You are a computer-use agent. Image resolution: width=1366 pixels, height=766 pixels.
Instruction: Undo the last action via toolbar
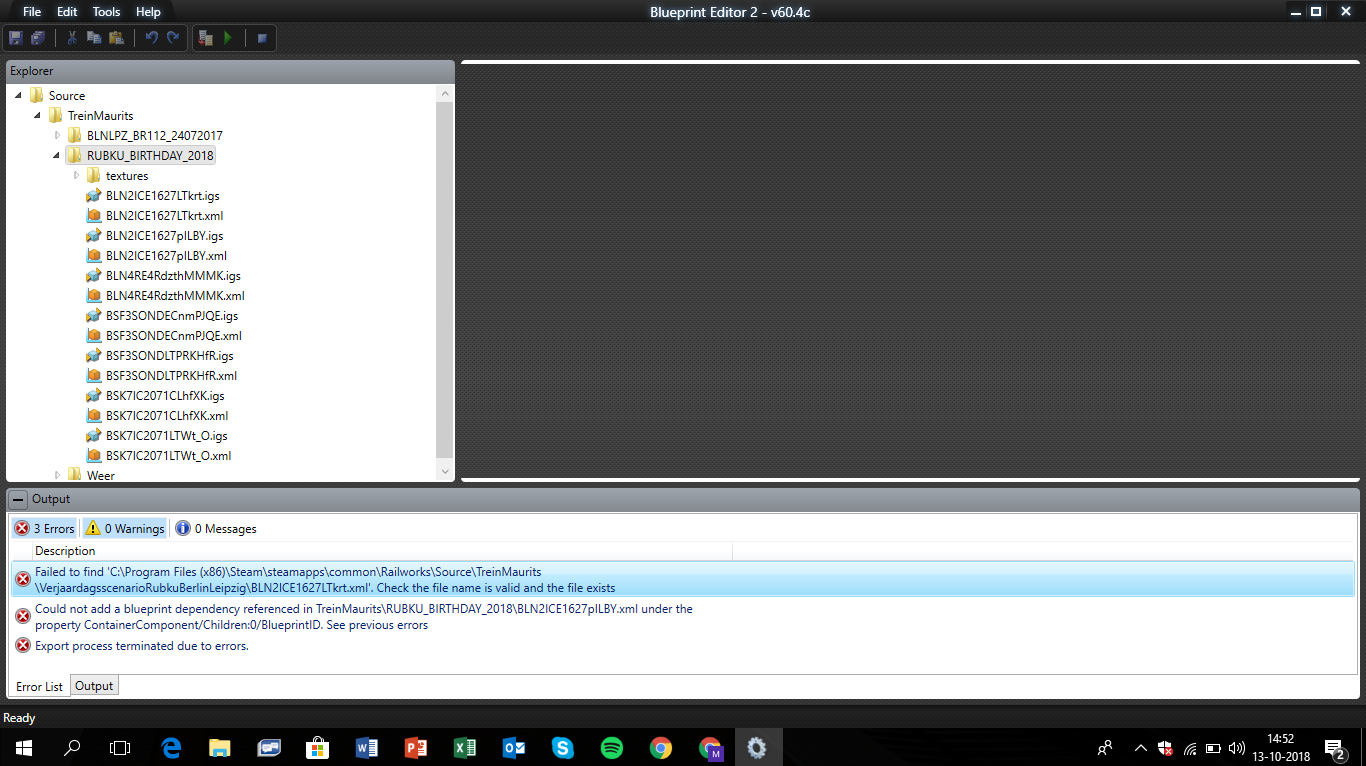152,38
